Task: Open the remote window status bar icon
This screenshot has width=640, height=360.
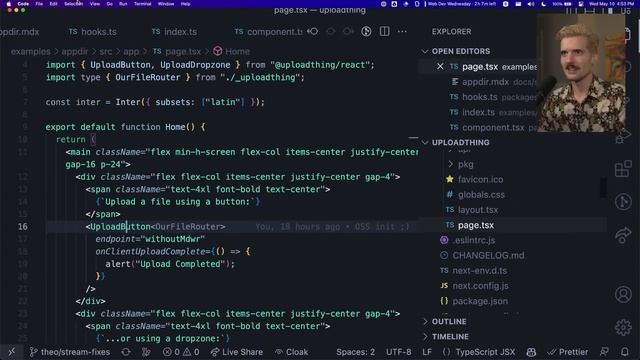Action: pyautogui.click(x=11, y=352)
